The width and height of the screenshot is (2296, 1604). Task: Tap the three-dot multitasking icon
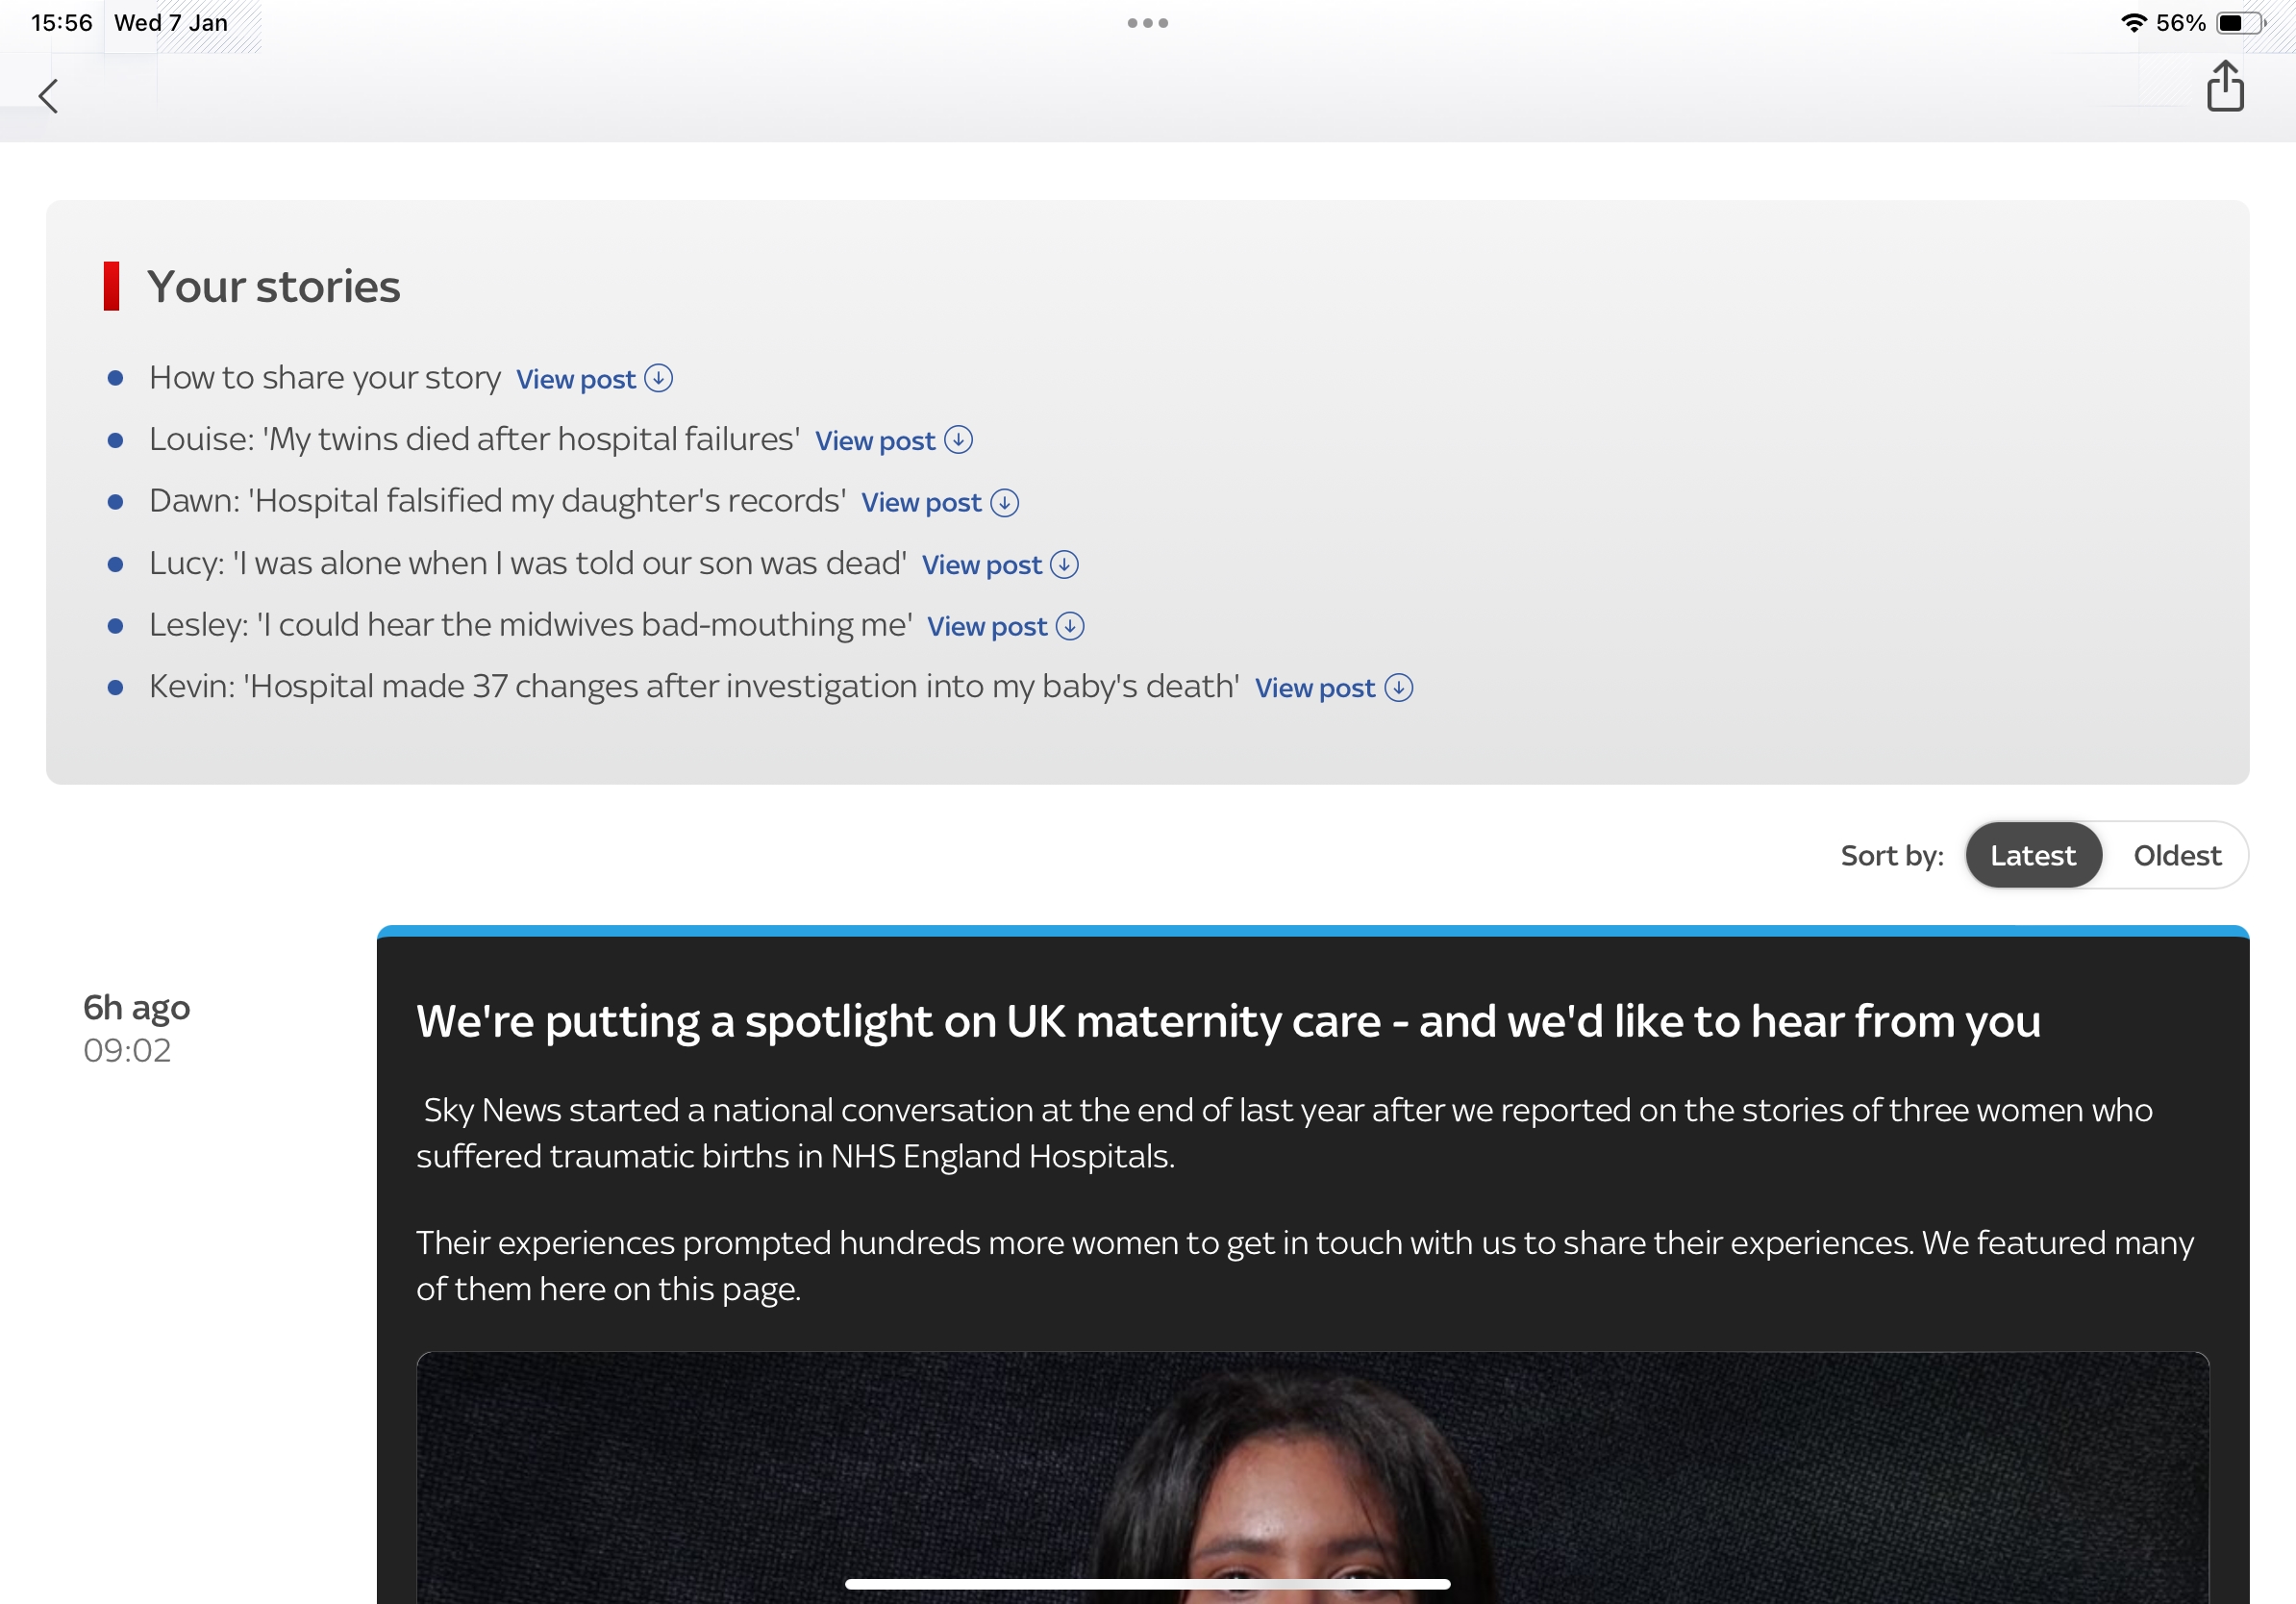1147,23
